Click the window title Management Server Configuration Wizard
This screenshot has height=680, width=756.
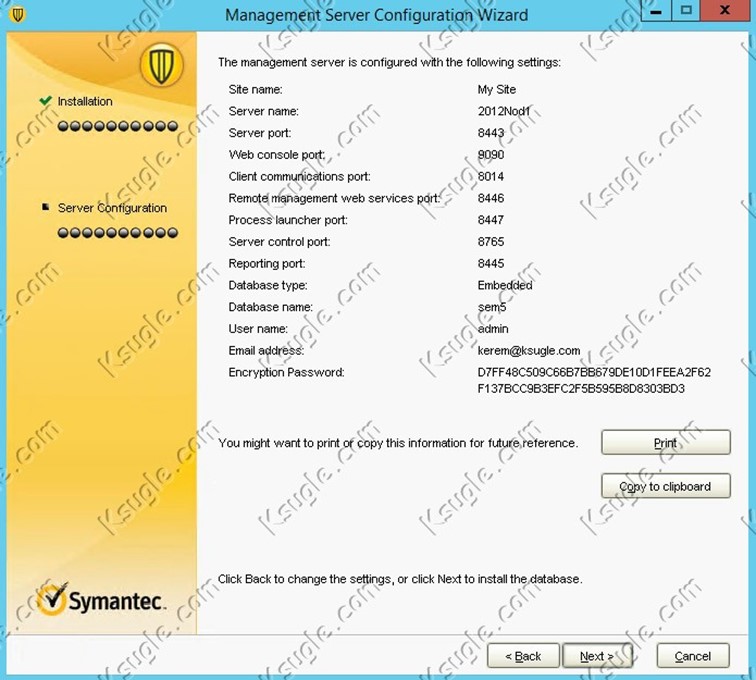(x=377, y=15)
